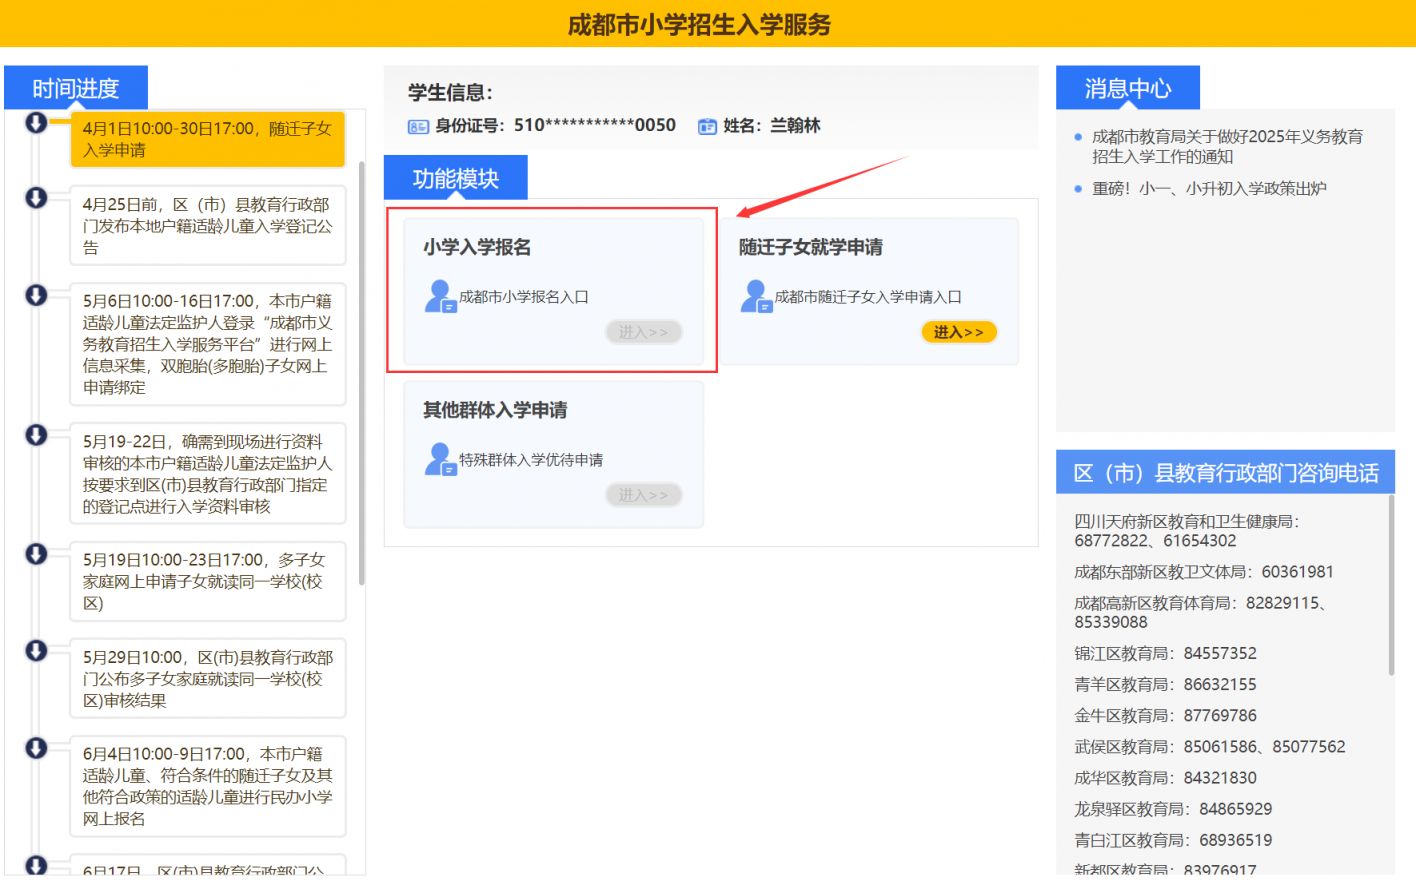Click the user icon in 小学入学报名 card
Screen dimensions: 1416x889
pyautogui.click(x=440, y=297)
